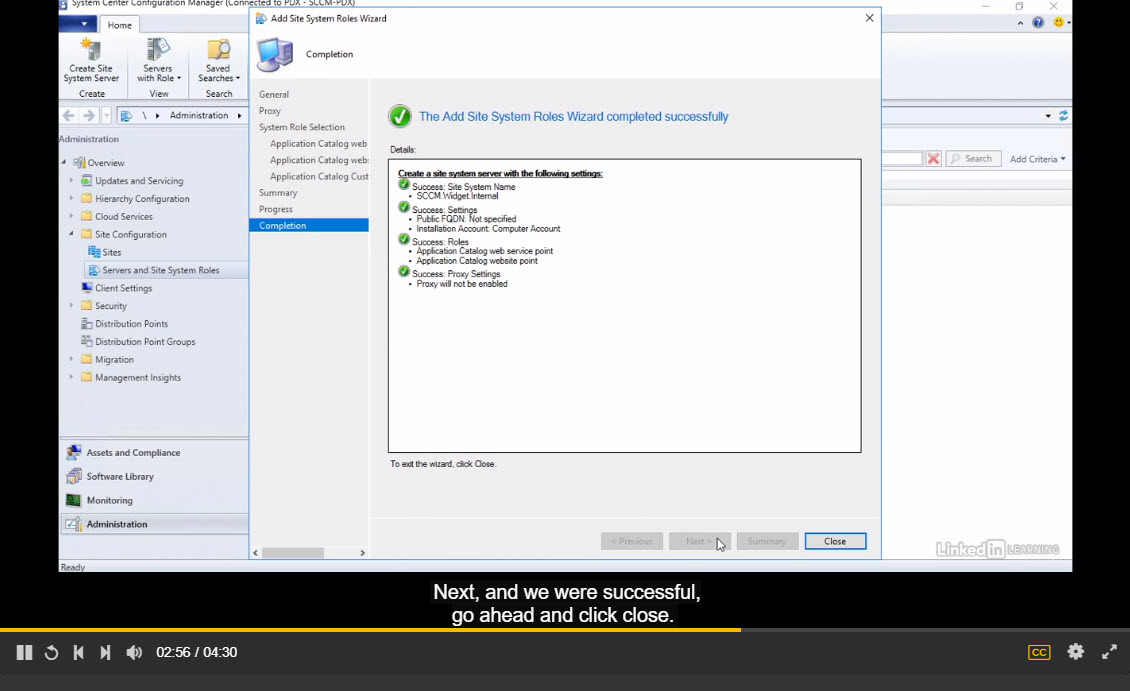Open the navigation history dropdown arrow
Image resolution: width=1130 pixels, height=691 pixels.
(106, 115)
